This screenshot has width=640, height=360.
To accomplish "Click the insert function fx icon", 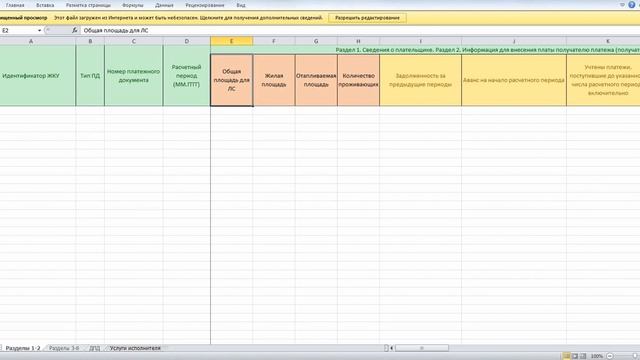I will pos(75,30).
